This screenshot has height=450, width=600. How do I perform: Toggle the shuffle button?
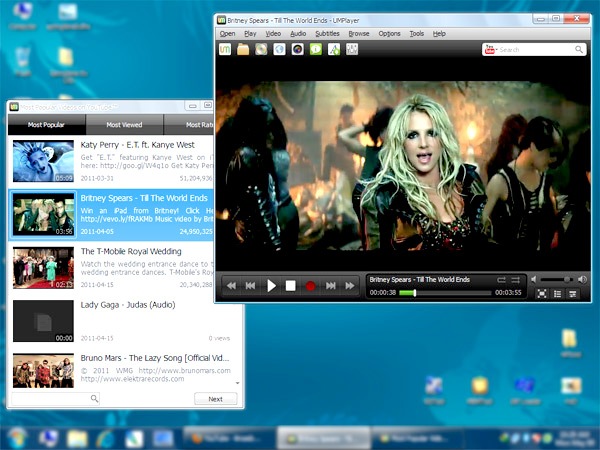(x=516, y=279)
